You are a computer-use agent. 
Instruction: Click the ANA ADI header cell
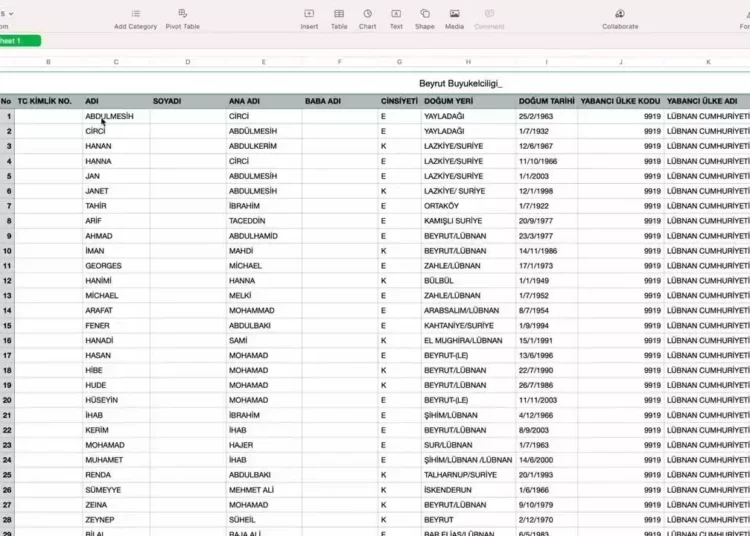tap(264, 101)
